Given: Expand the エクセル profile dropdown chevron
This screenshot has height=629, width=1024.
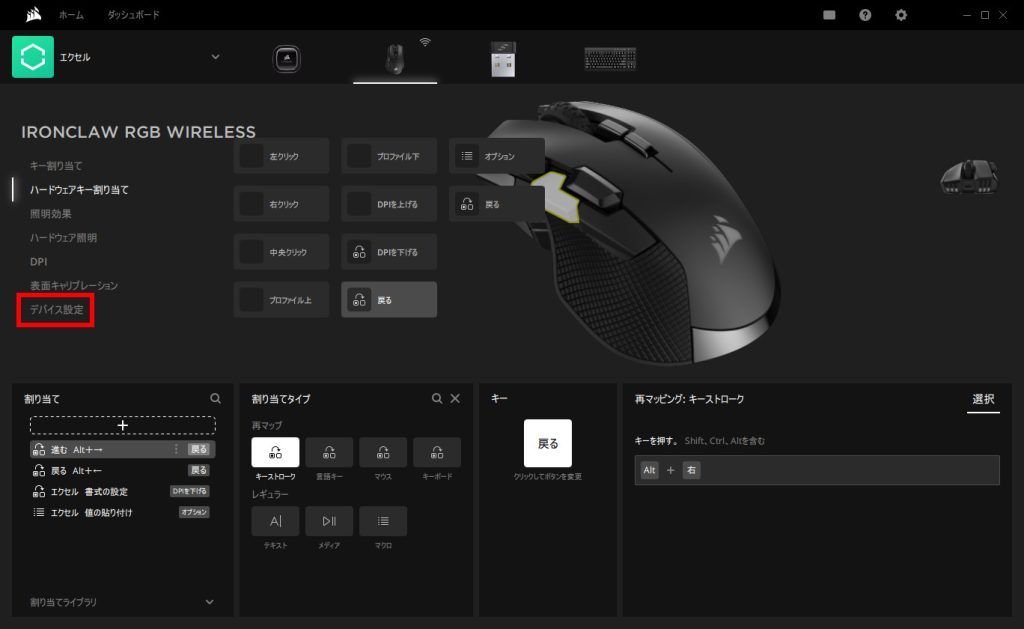Looking at the screenshot, I should [215, 57].
